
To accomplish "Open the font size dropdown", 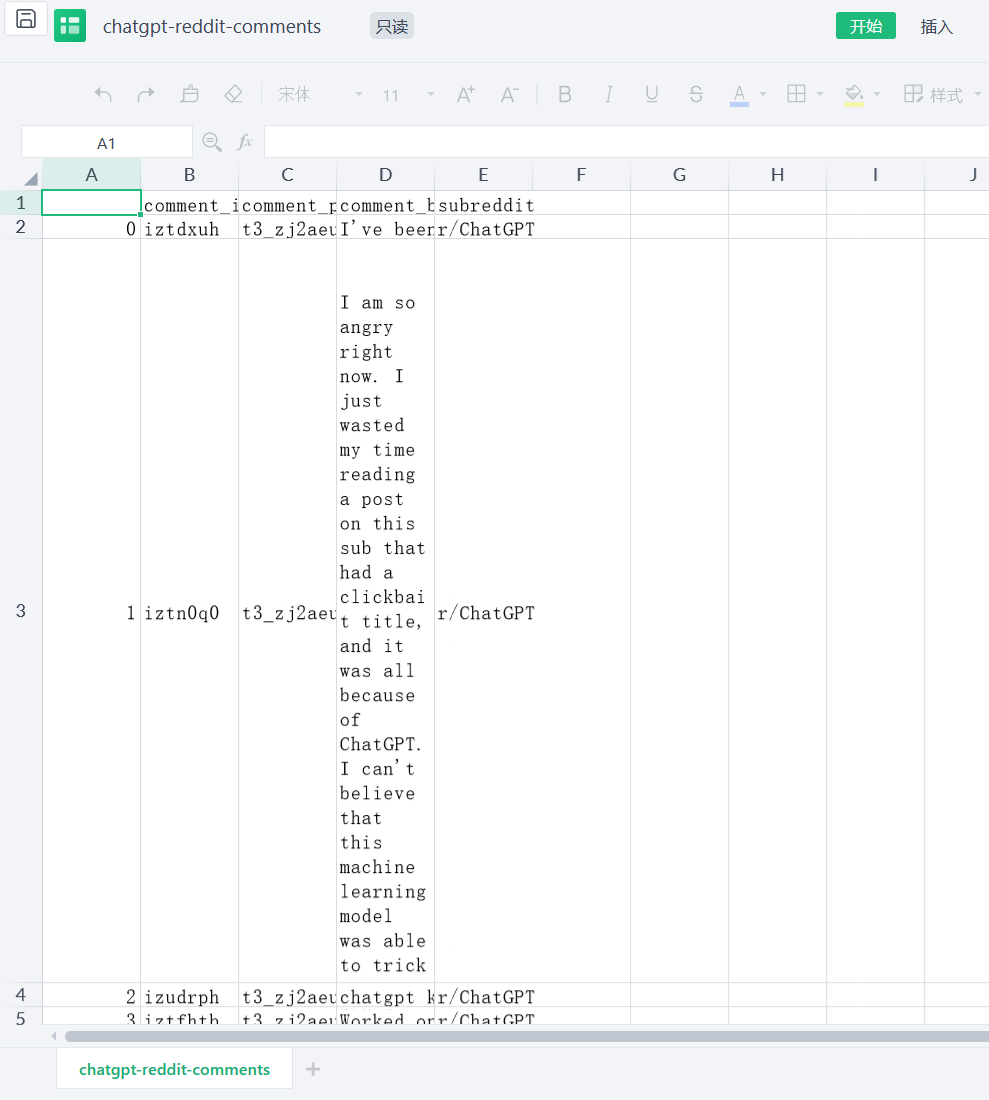I will pyautogui.click(x=431, y=95).
